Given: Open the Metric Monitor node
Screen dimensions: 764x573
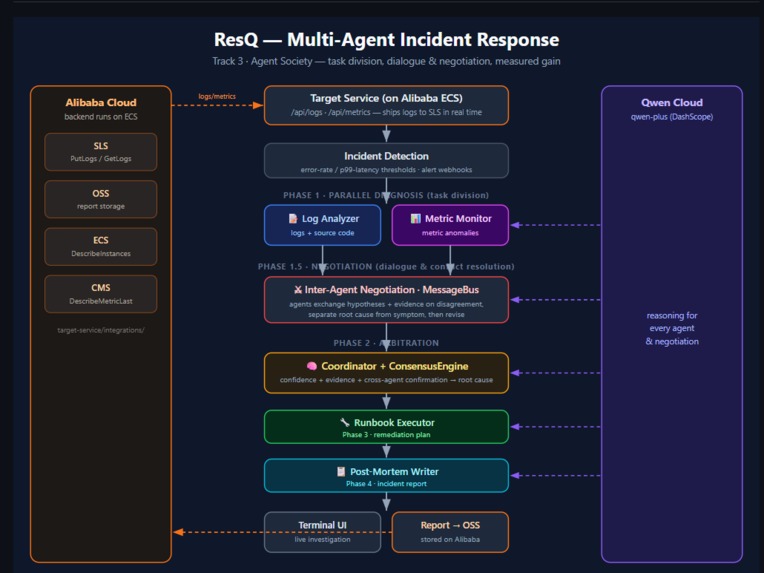Looking at the screenshot, I should click(x=450, y=225).
